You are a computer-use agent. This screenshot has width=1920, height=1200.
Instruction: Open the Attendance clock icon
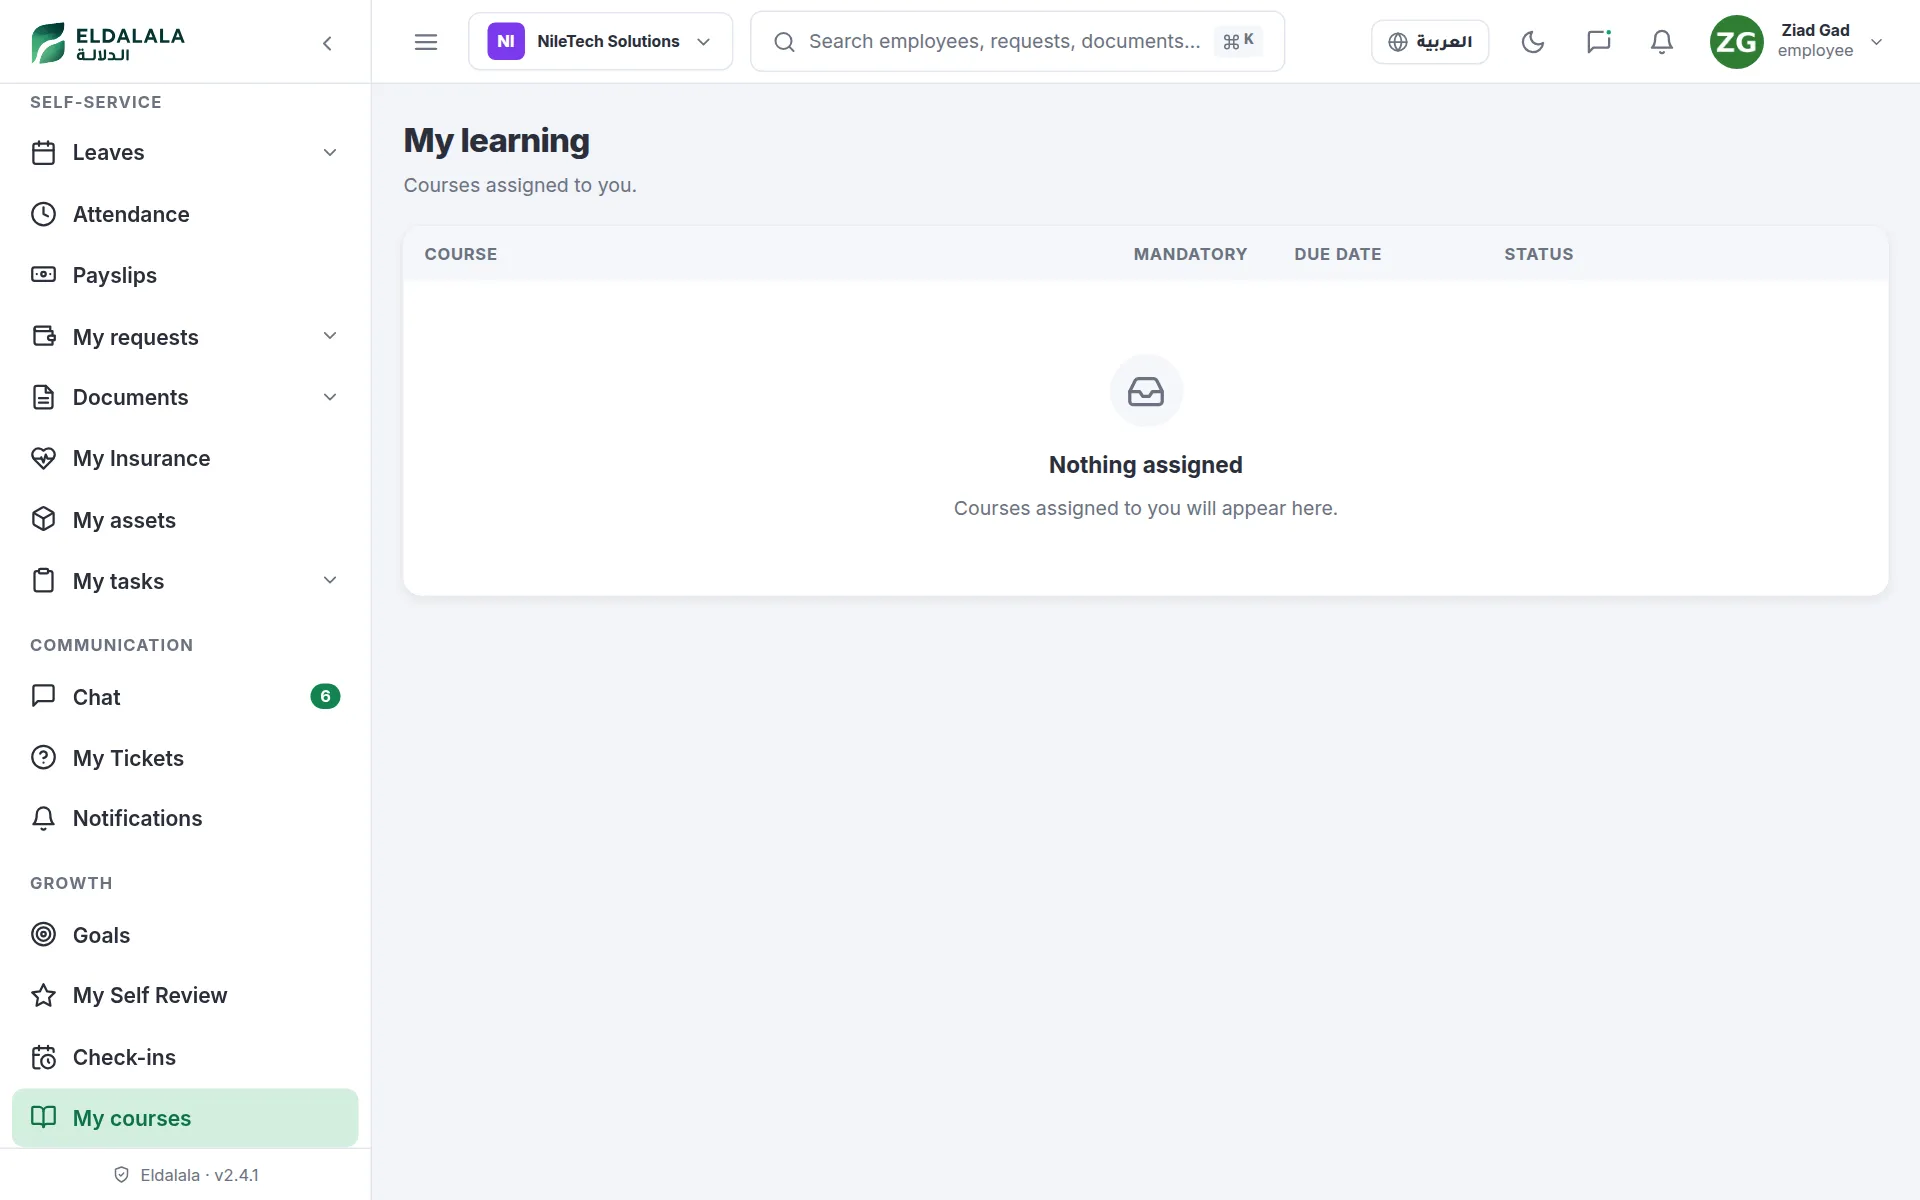(43, 214)
